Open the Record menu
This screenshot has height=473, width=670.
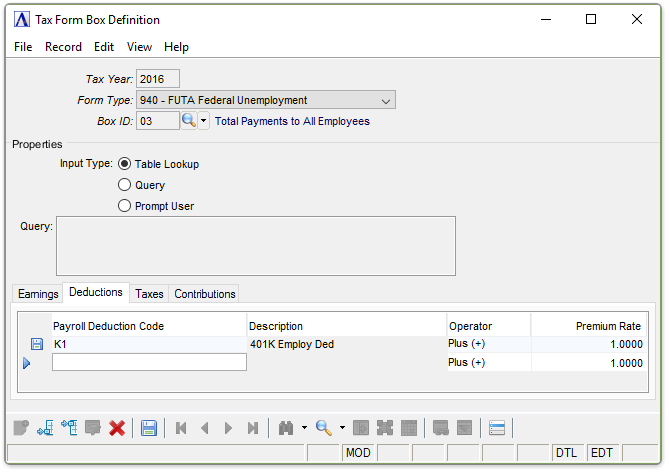pyautogui.click(x=63, y=47)
